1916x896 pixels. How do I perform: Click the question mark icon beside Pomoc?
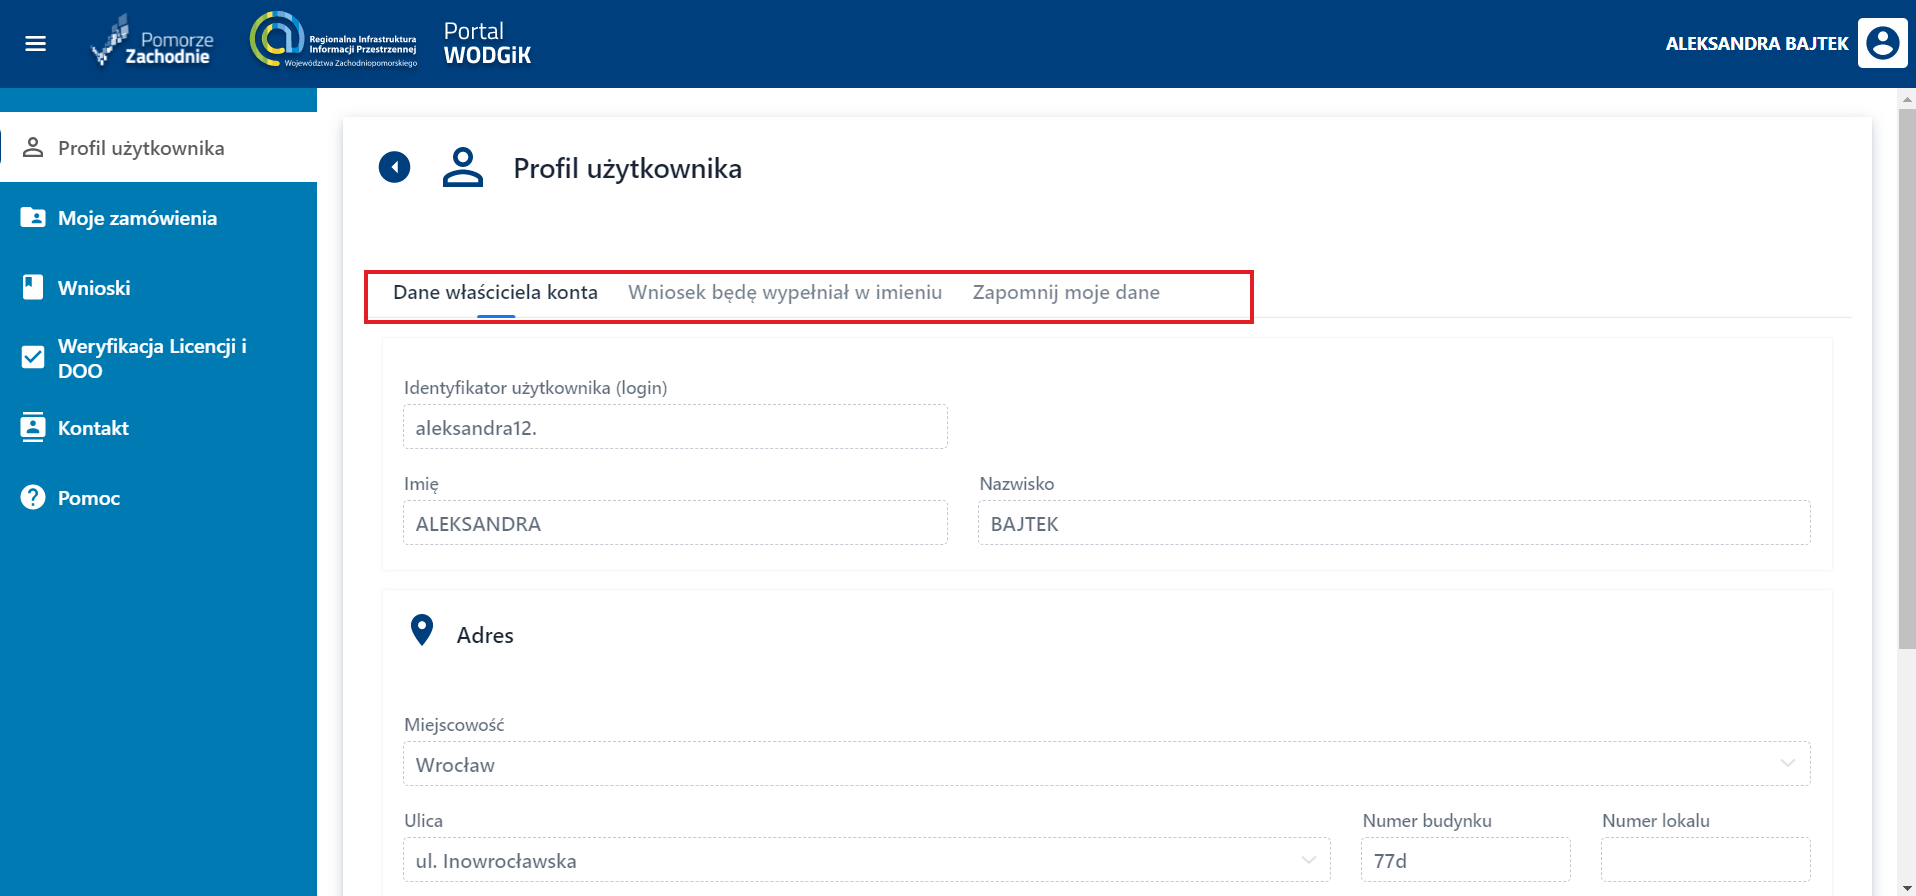pos(33,497)
